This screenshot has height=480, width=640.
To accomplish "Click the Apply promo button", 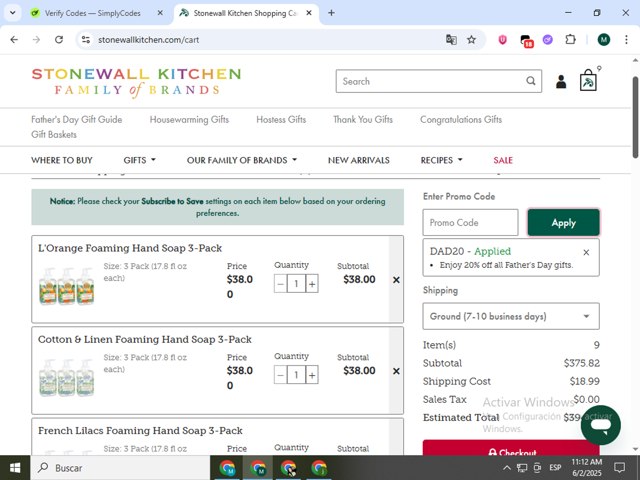I will click(x=563, y=222).
